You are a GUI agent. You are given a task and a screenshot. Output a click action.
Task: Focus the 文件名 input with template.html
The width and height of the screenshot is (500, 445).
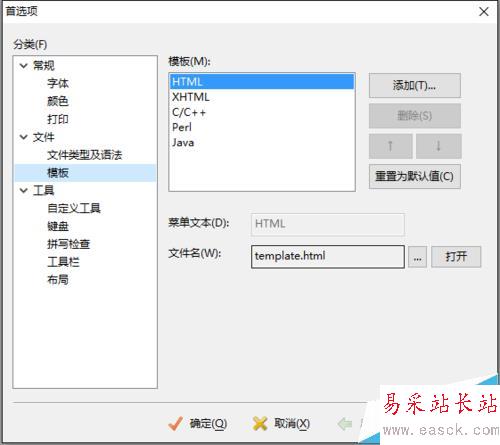[328, 257]
